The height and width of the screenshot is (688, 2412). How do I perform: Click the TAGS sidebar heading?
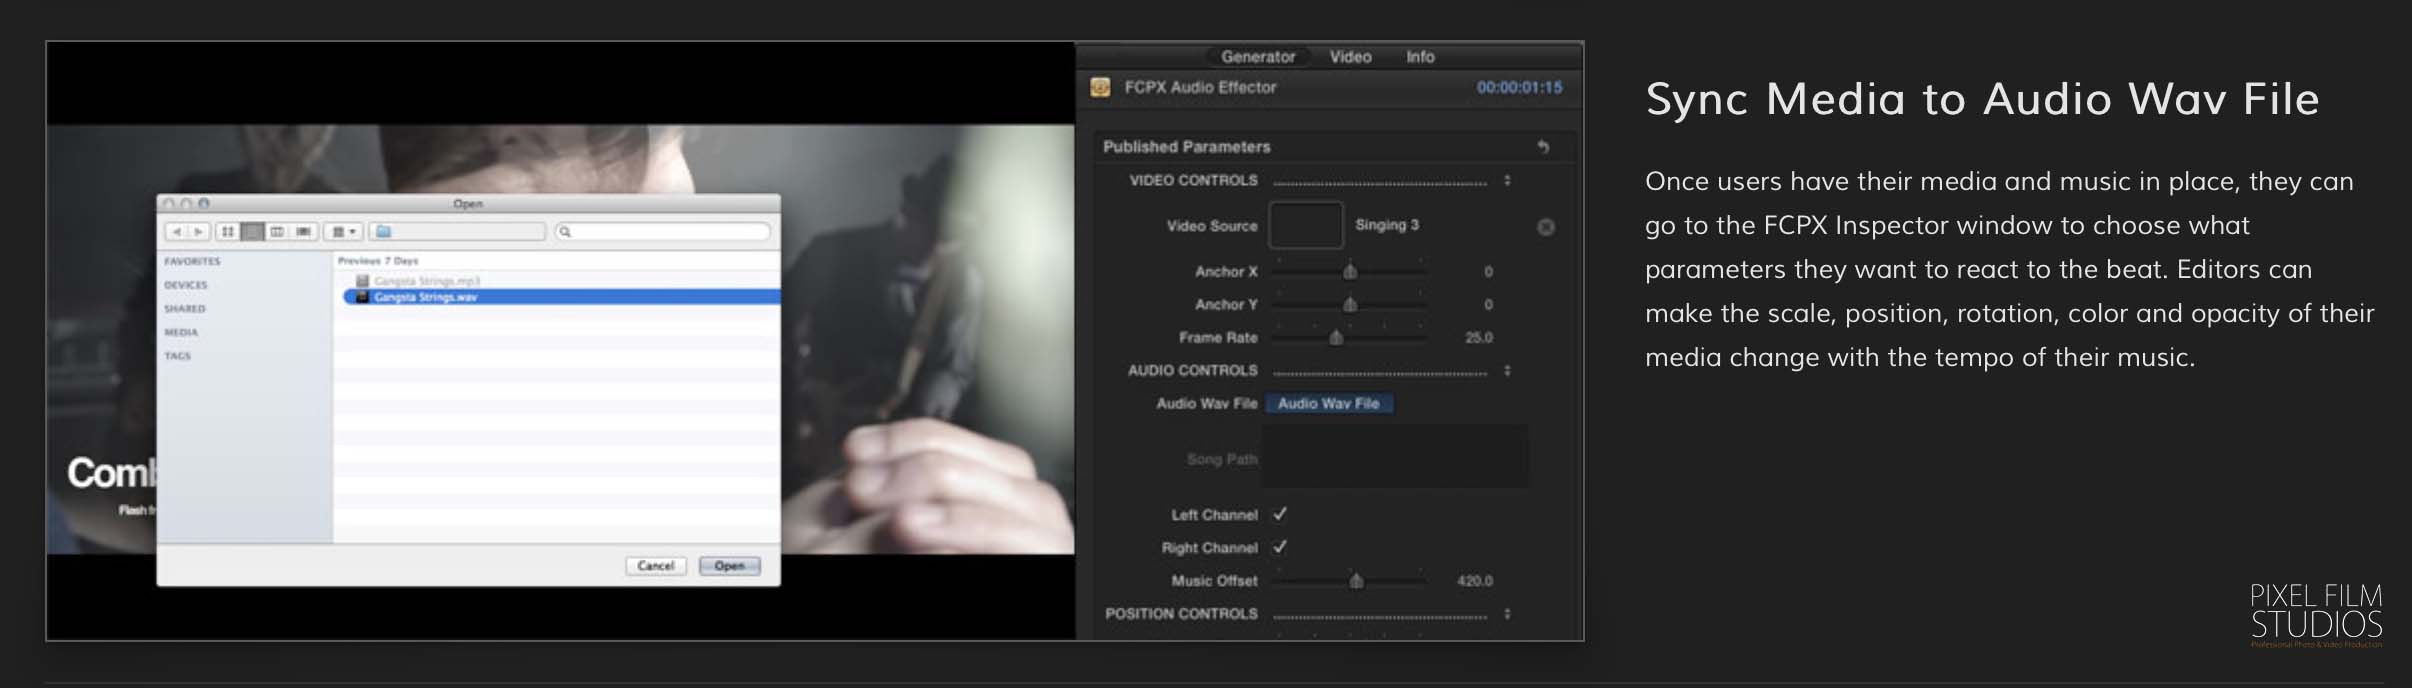pyautogui.click(x=177, y=356)
